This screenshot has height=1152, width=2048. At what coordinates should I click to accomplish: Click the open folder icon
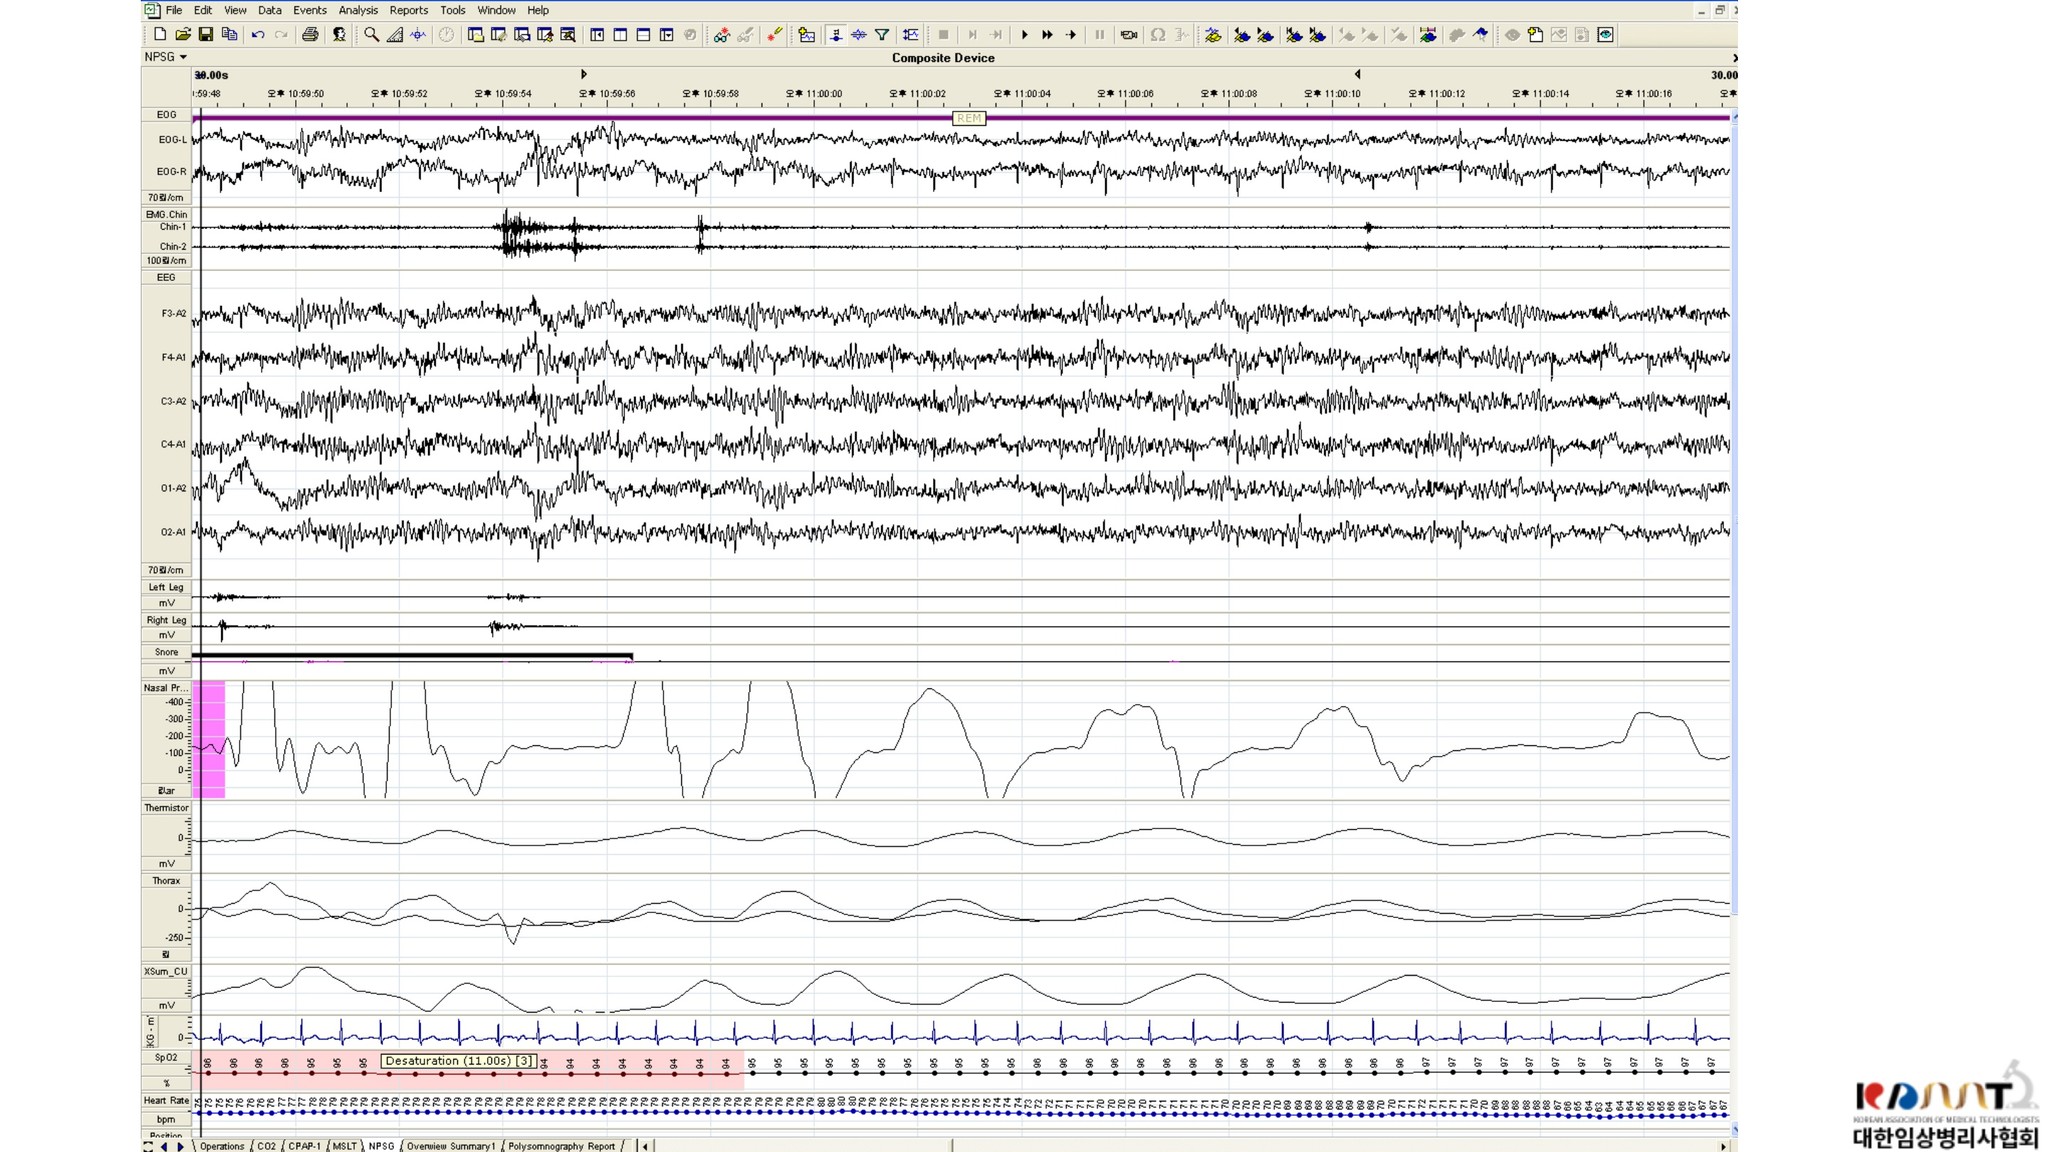[183, 35]
